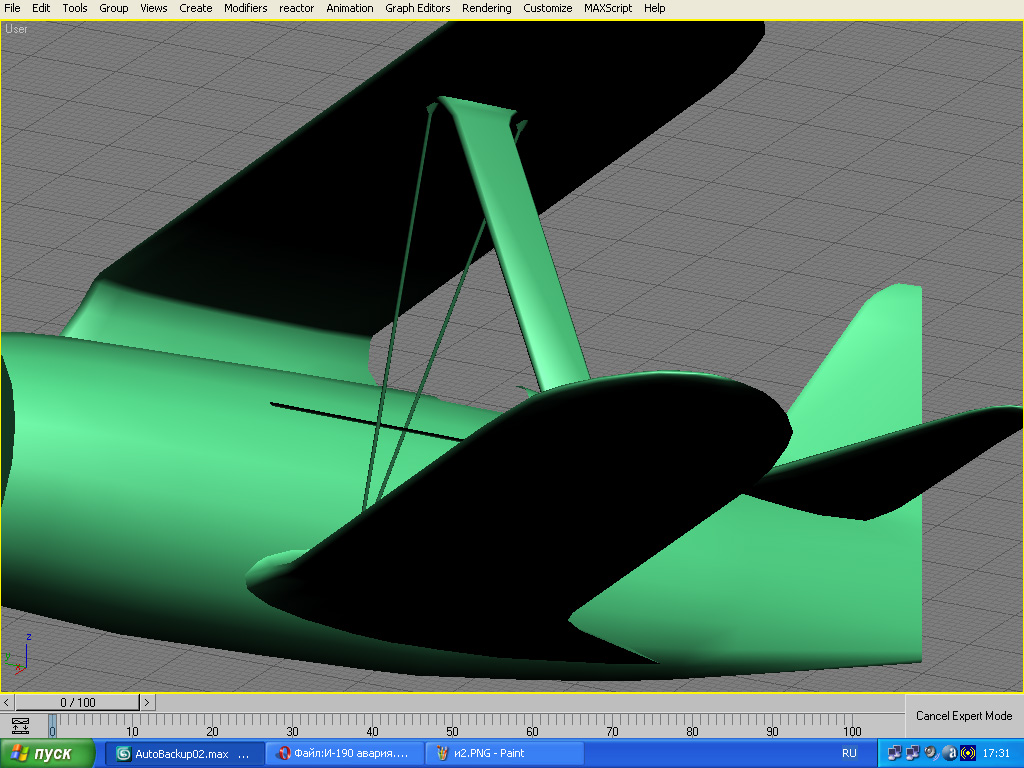Switch to AutoBackup02.max taskbar window
This screenshot has height=768, width=1024.
pos(185,754)
